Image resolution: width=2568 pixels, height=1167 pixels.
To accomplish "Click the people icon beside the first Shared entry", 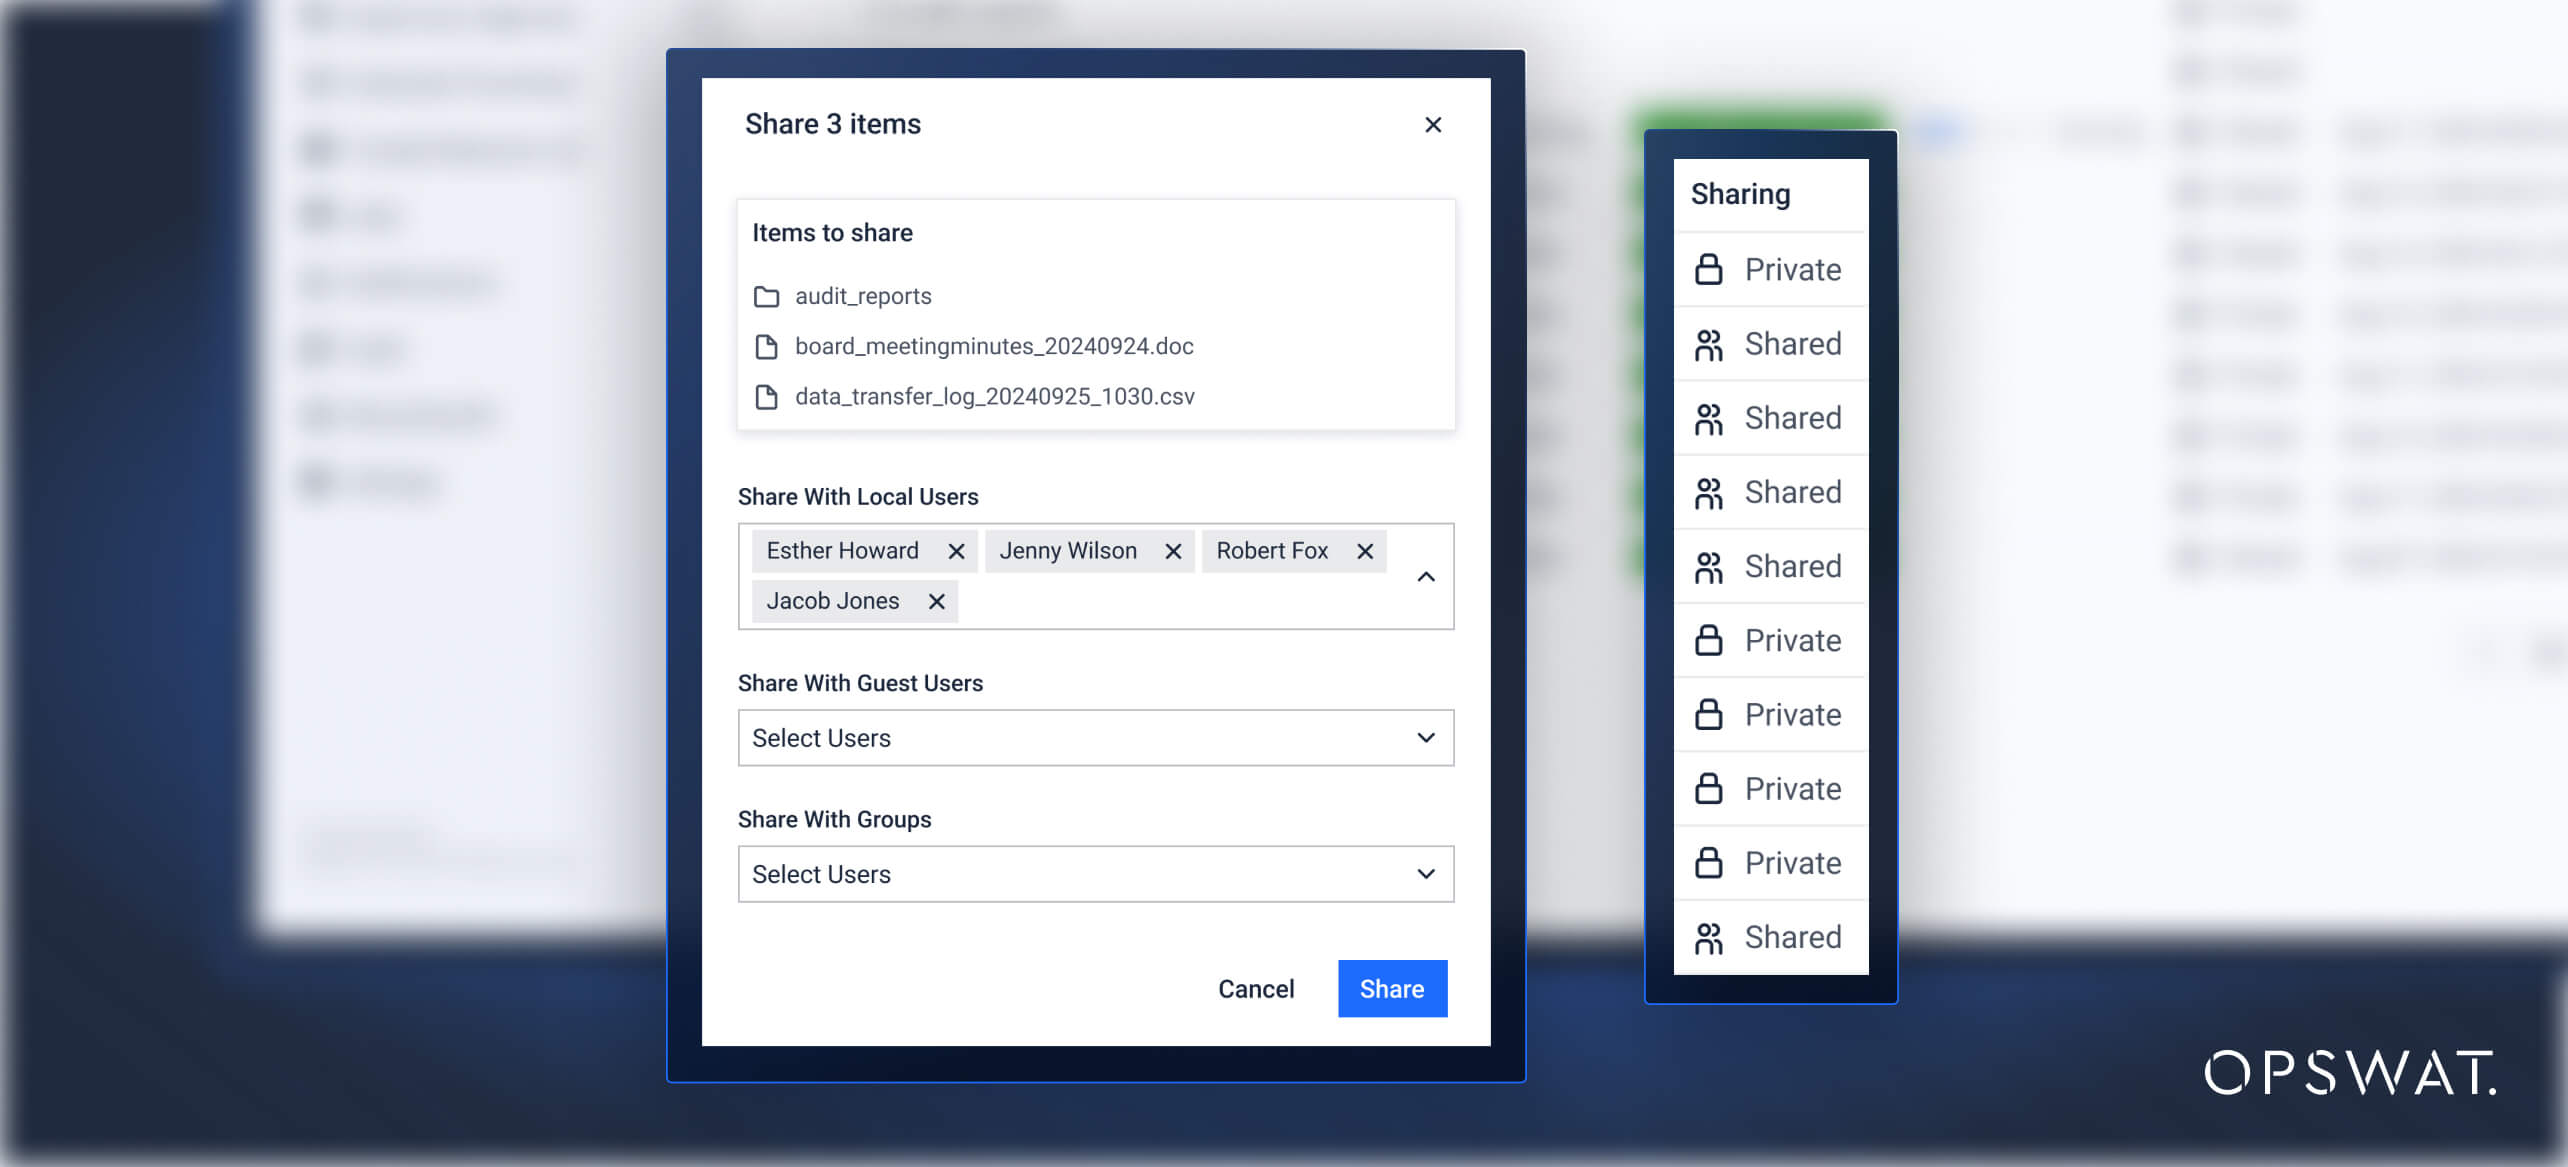I will click(x=1708, y=343).
